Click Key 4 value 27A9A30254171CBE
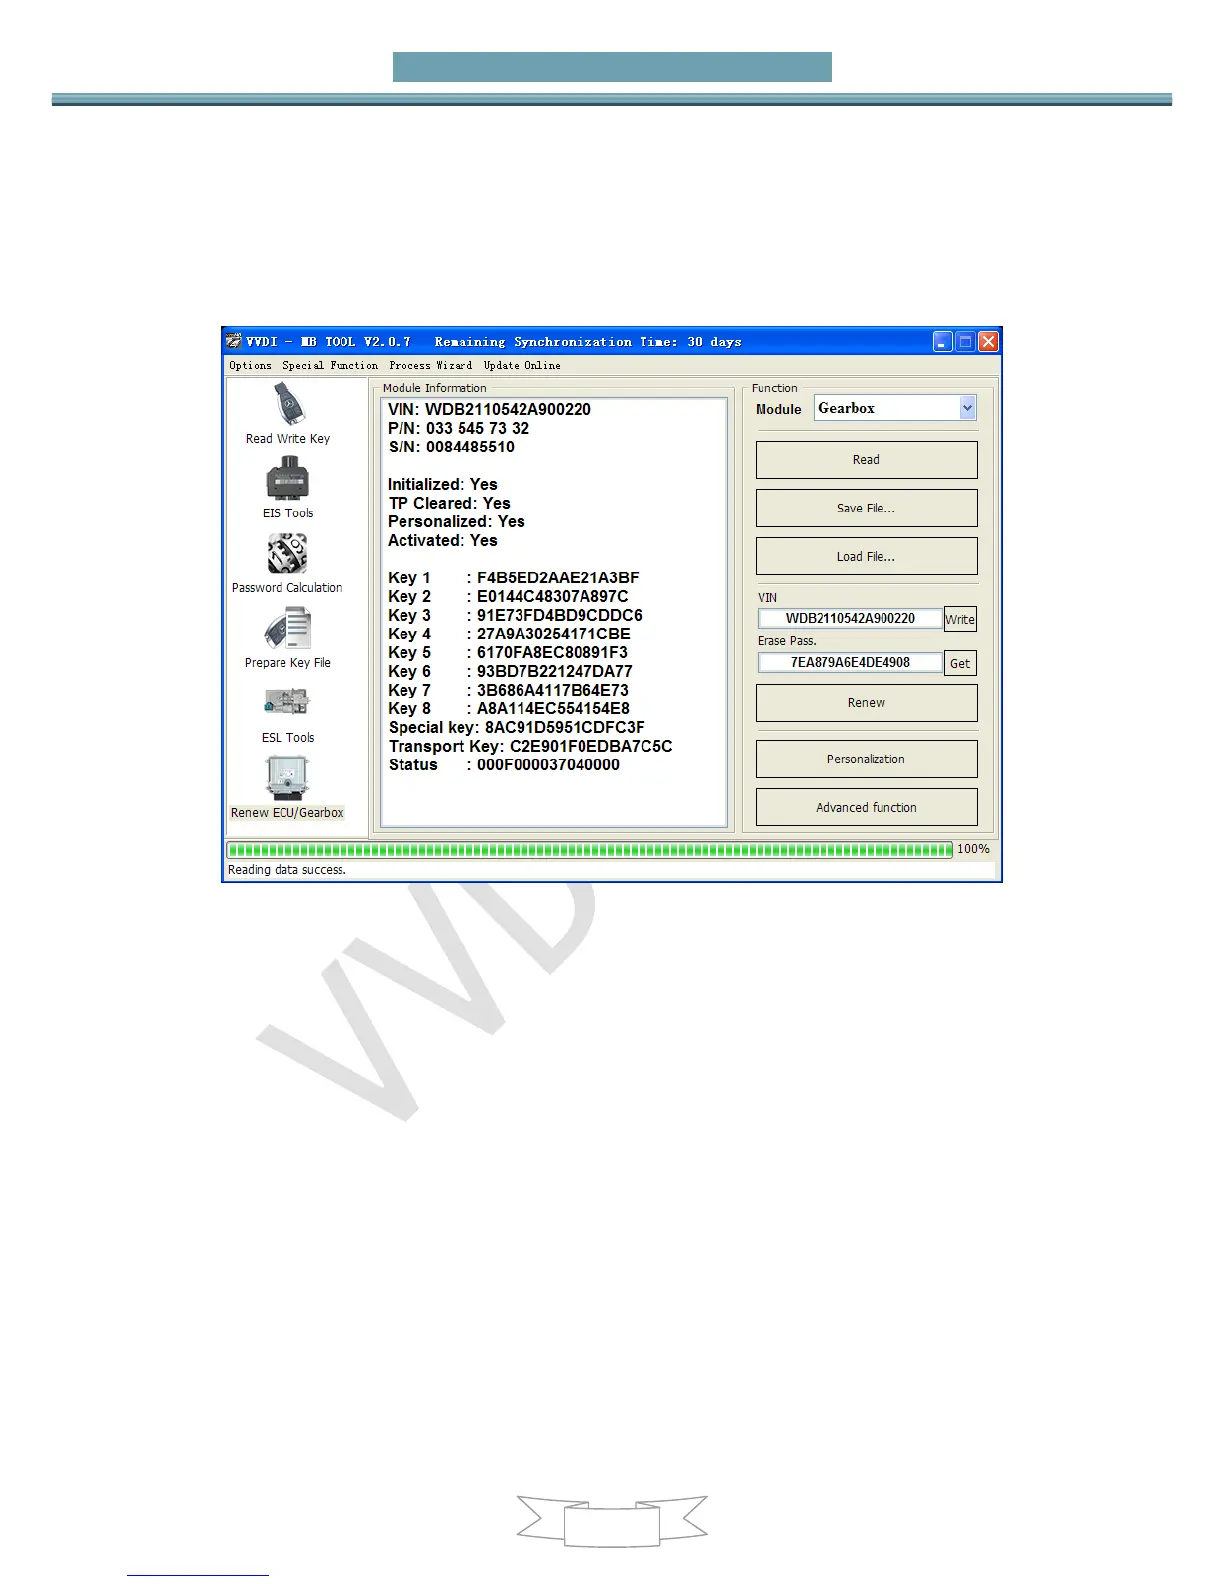This screenshot has height=1584, width=1224. [x=554, y=634]
